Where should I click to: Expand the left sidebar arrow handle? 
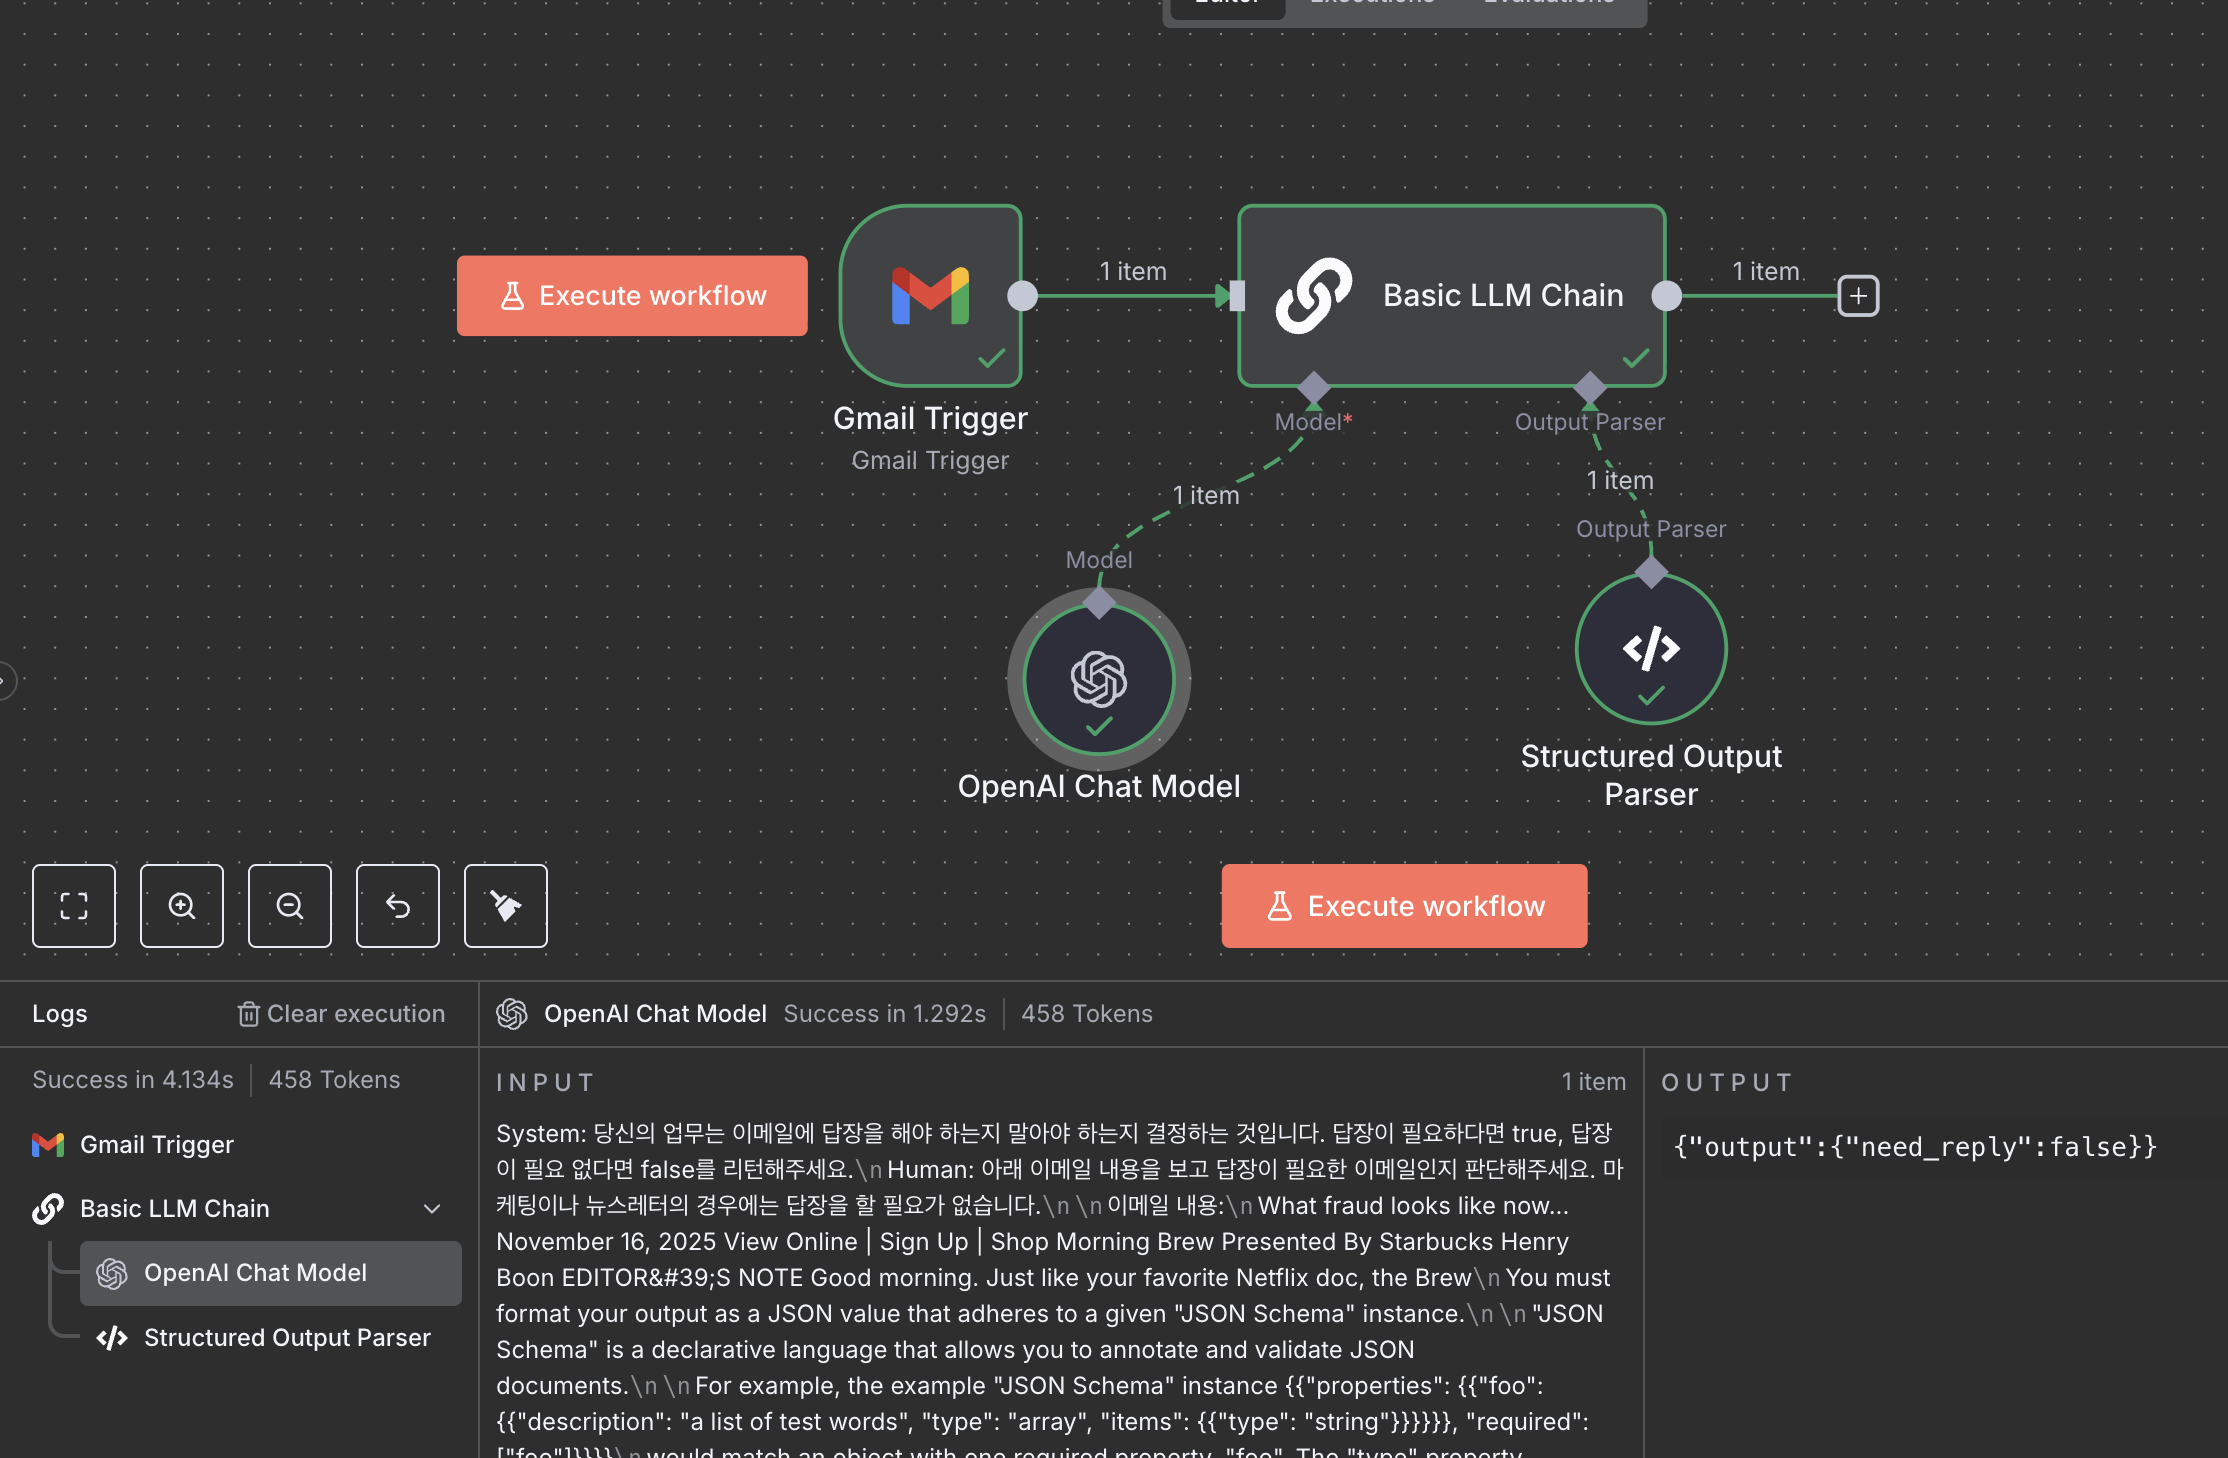5,681
